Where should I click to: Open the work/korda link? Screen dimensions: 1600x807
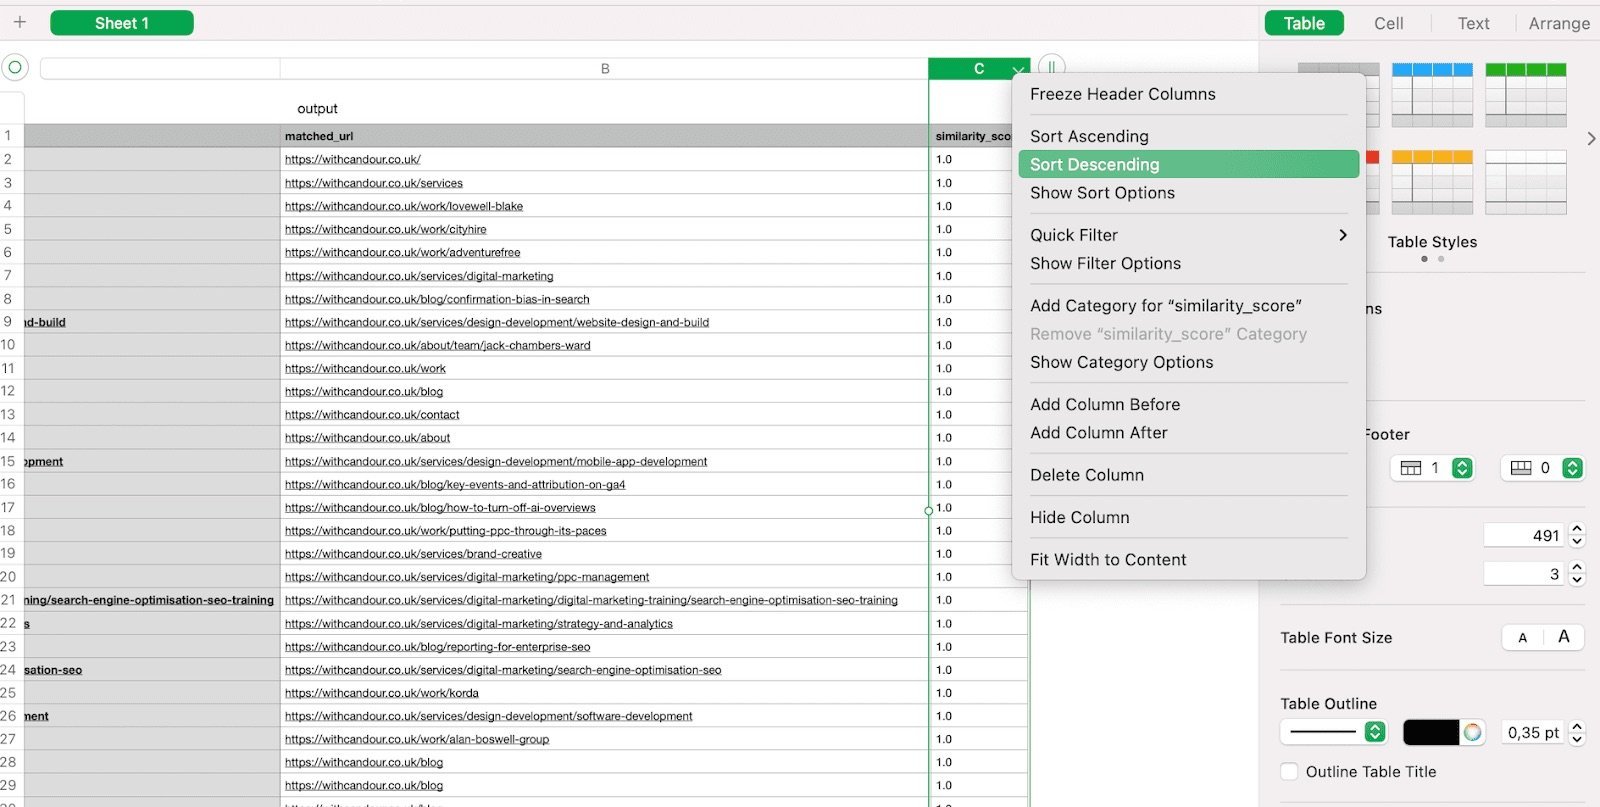coord(382,693)
